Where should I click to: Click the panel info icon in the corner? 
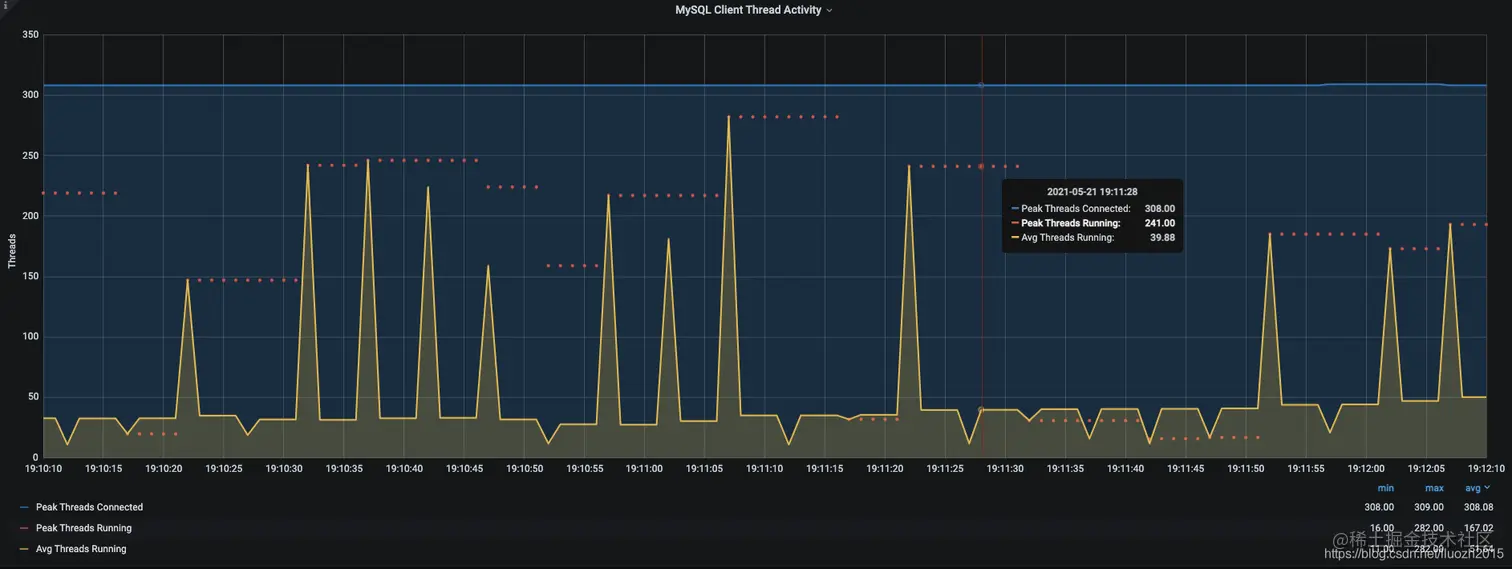4,4
